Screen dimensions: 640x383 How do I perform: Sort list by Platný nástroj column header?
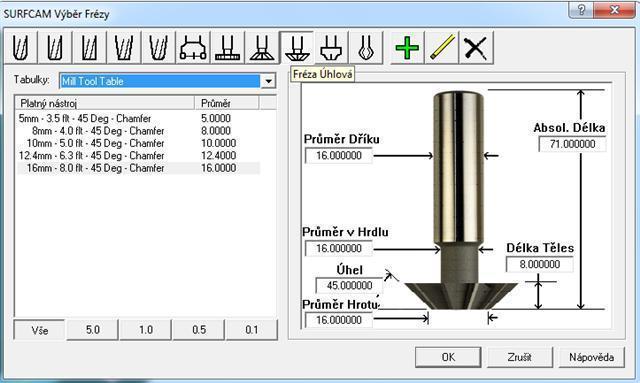[x=105, y=103]
